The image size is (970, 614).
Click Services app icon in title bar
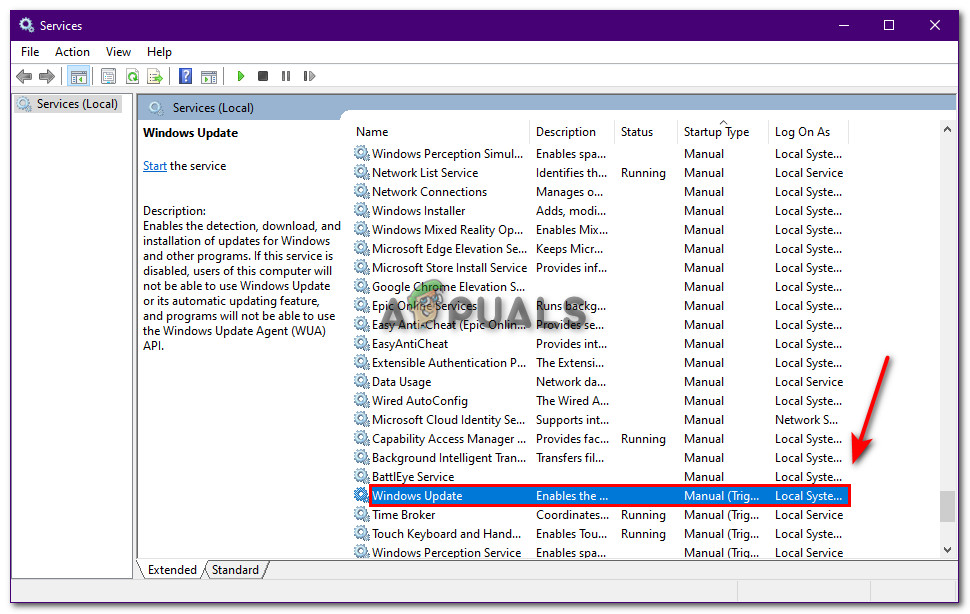click(x=26, y=25)
